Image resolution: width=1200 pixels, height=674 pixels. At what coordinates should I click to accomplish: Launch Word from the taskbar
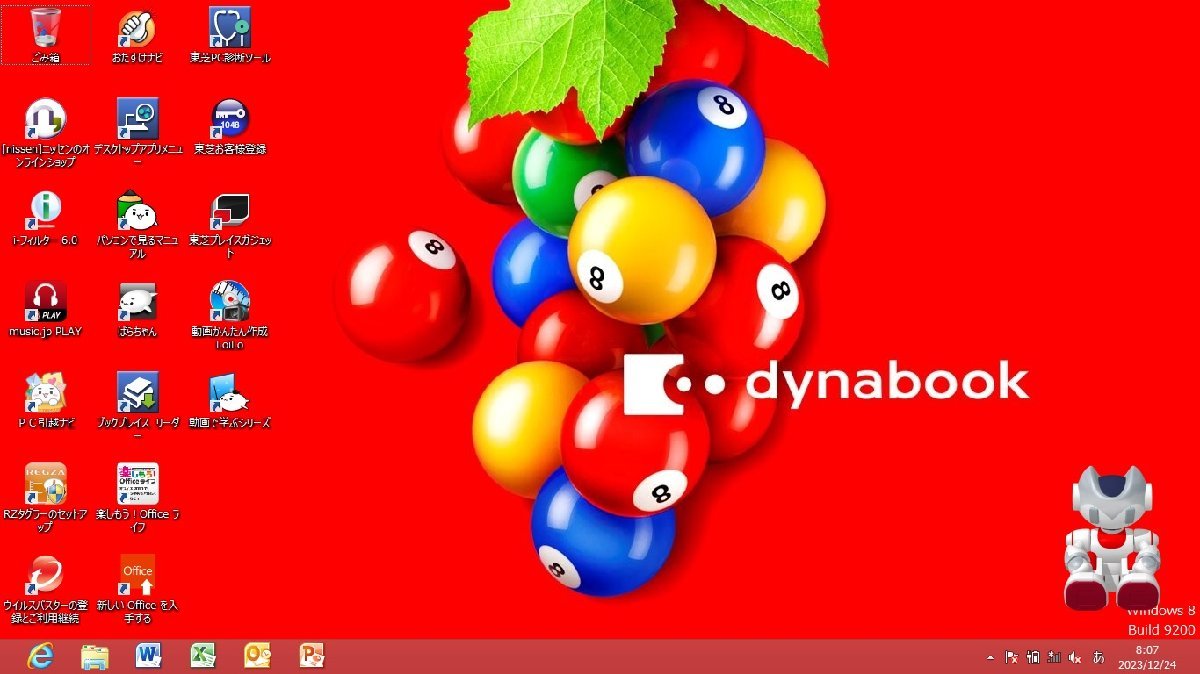pos(149,656)
